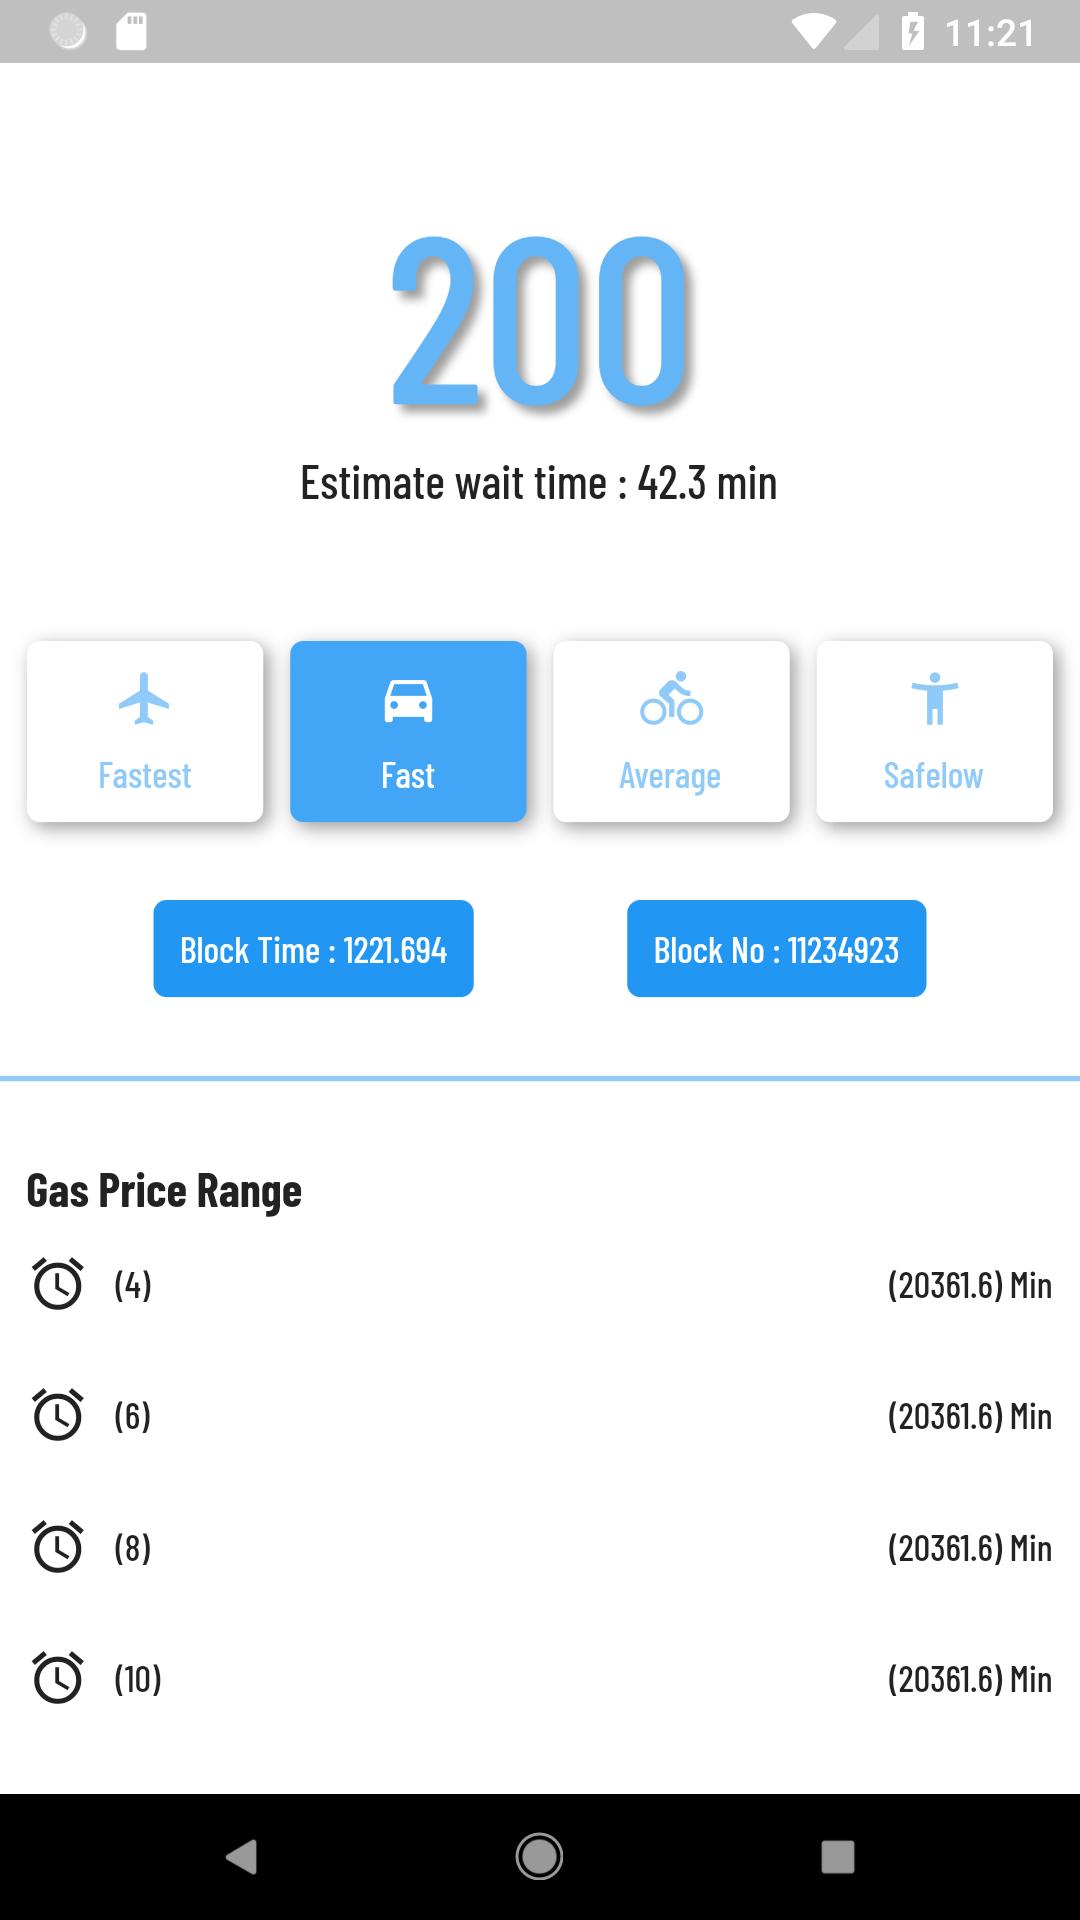Tap the Estimate wait time text

[x=539, y=483]
